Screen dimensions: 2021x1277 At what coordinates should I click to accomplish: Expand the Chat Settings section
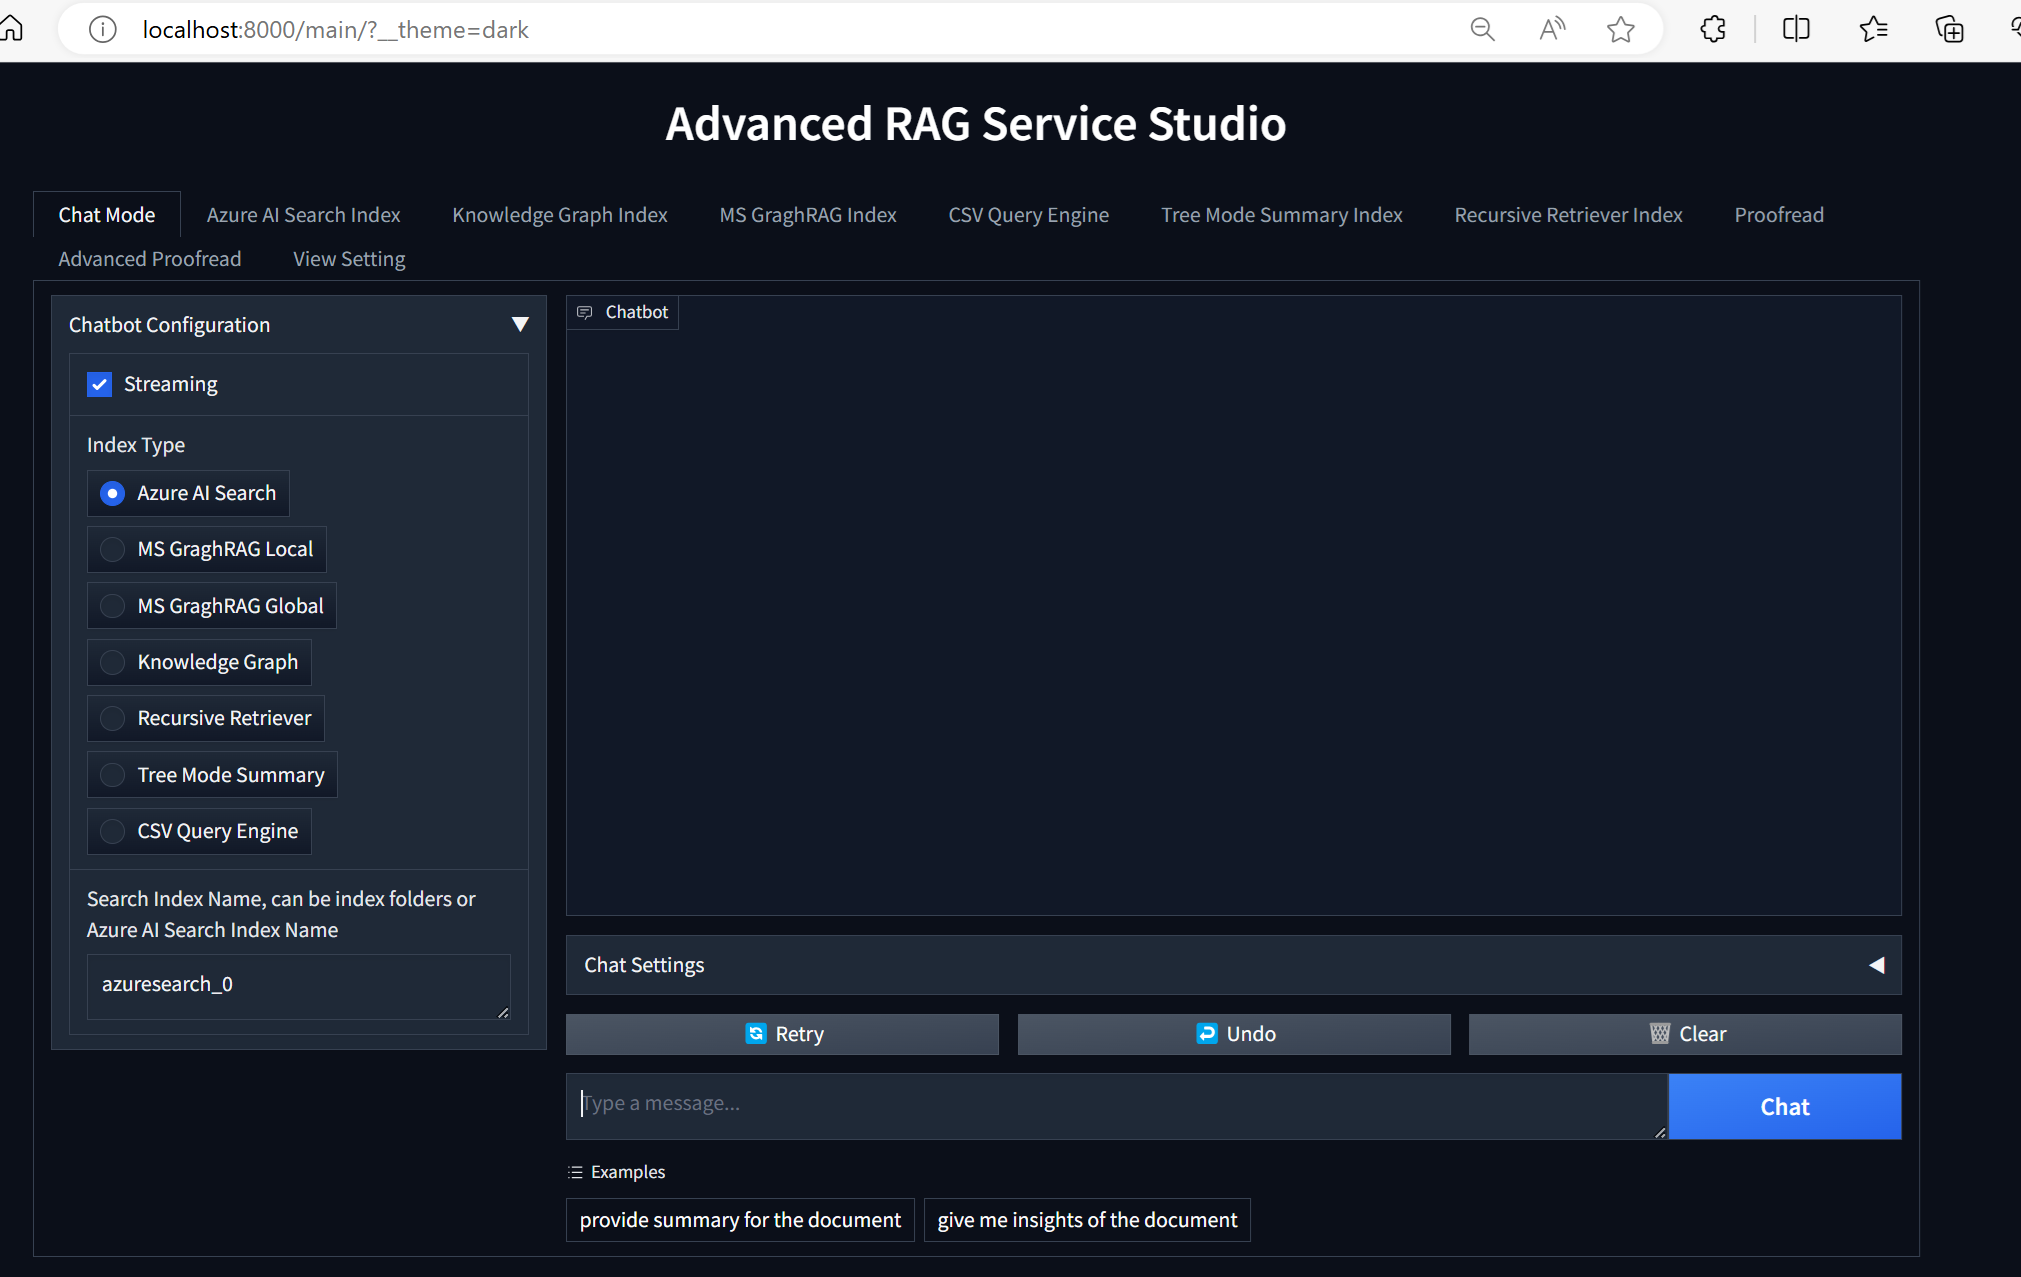(x=1877, y=965)
